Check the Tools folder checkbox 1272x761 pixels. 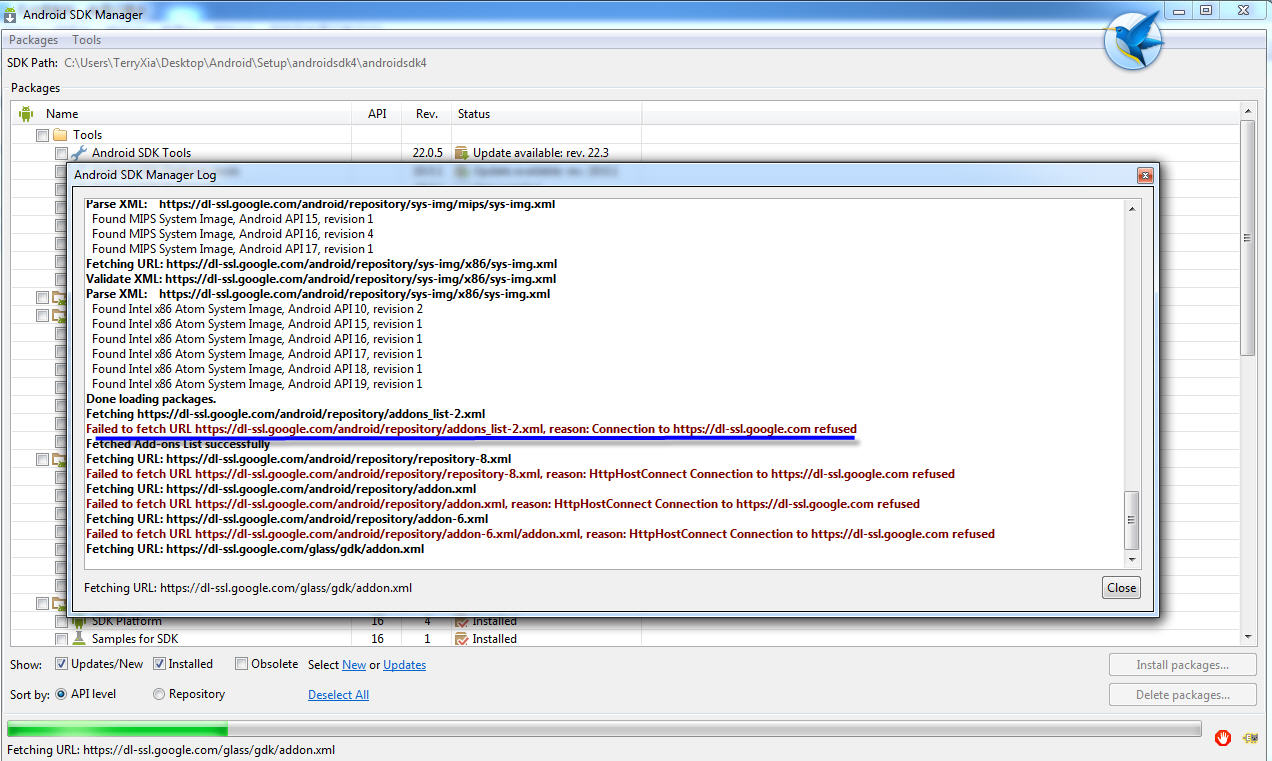(x=42, y=135)
